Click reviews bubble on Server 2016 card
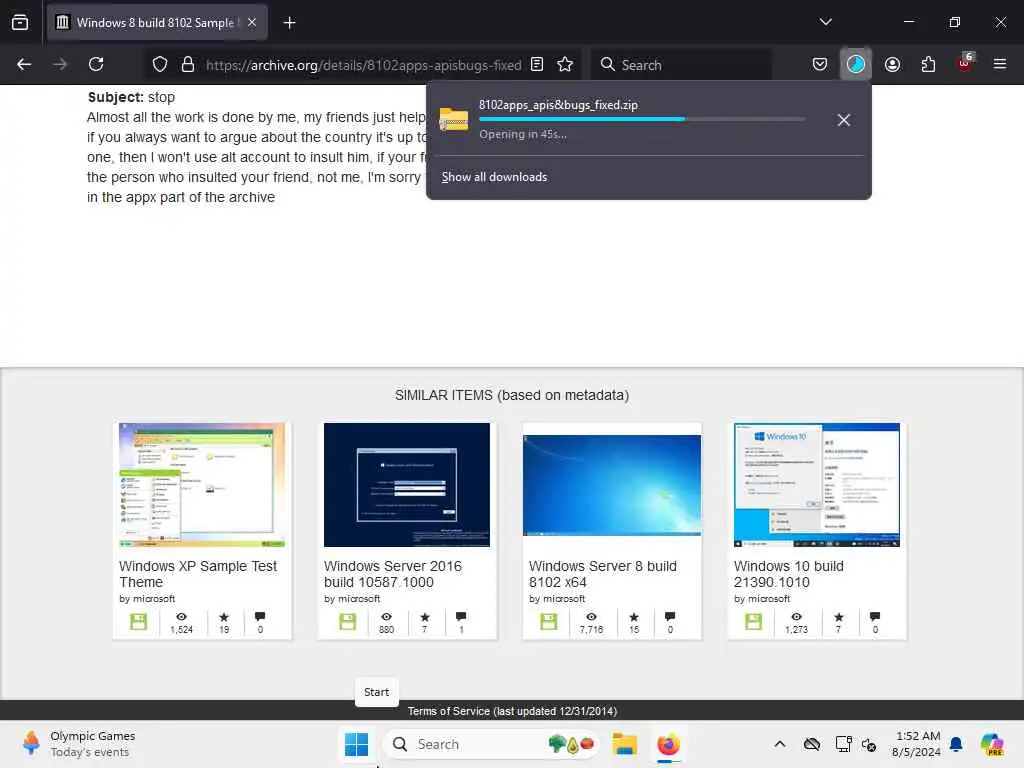Viewport: 1024px width, 768px height. (x=461, y=616)
